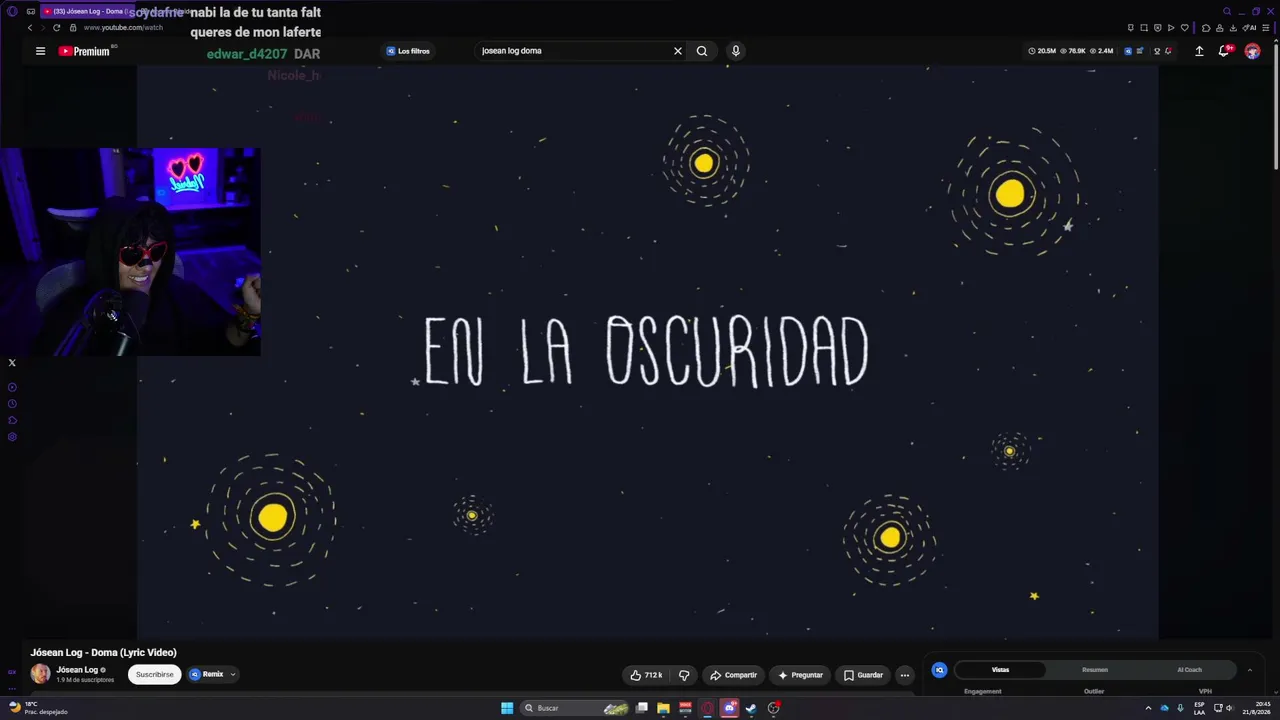
Task: Click the video title 'Jósean Log - Doma (Lyric Video)'
Action: click(103, 653)
